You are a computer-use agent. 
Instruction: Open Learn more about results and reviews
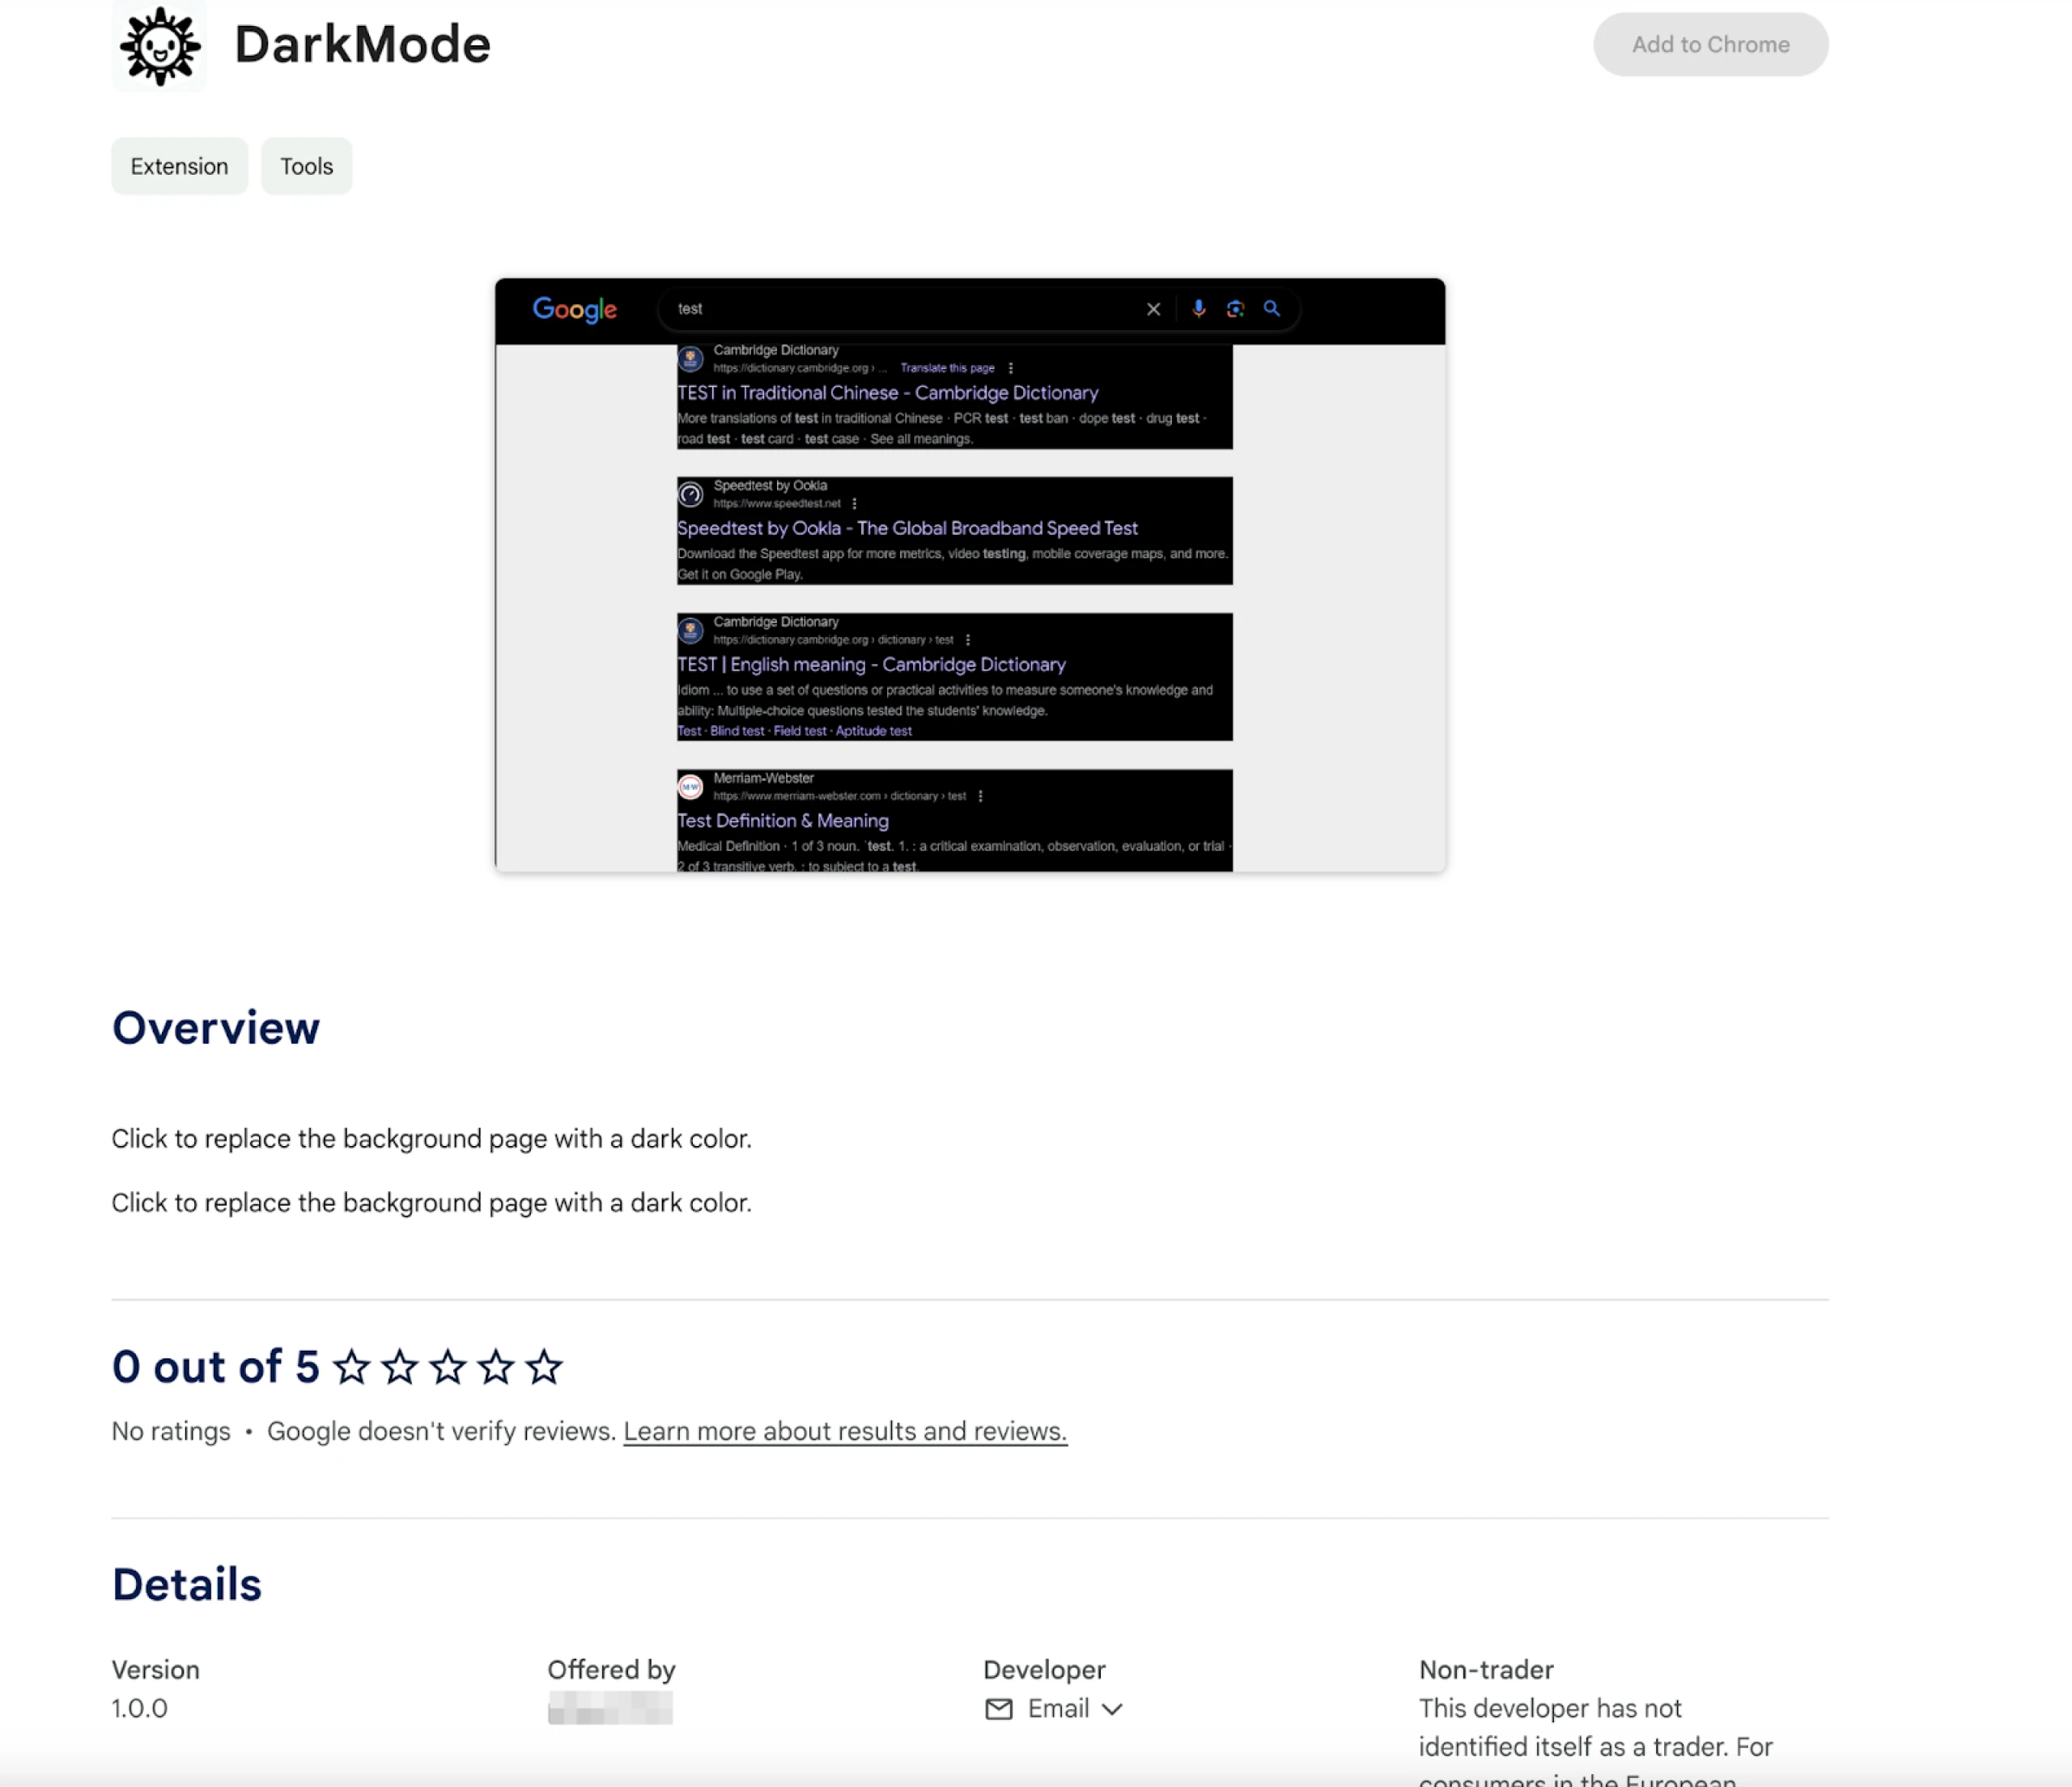(845, 1431)
